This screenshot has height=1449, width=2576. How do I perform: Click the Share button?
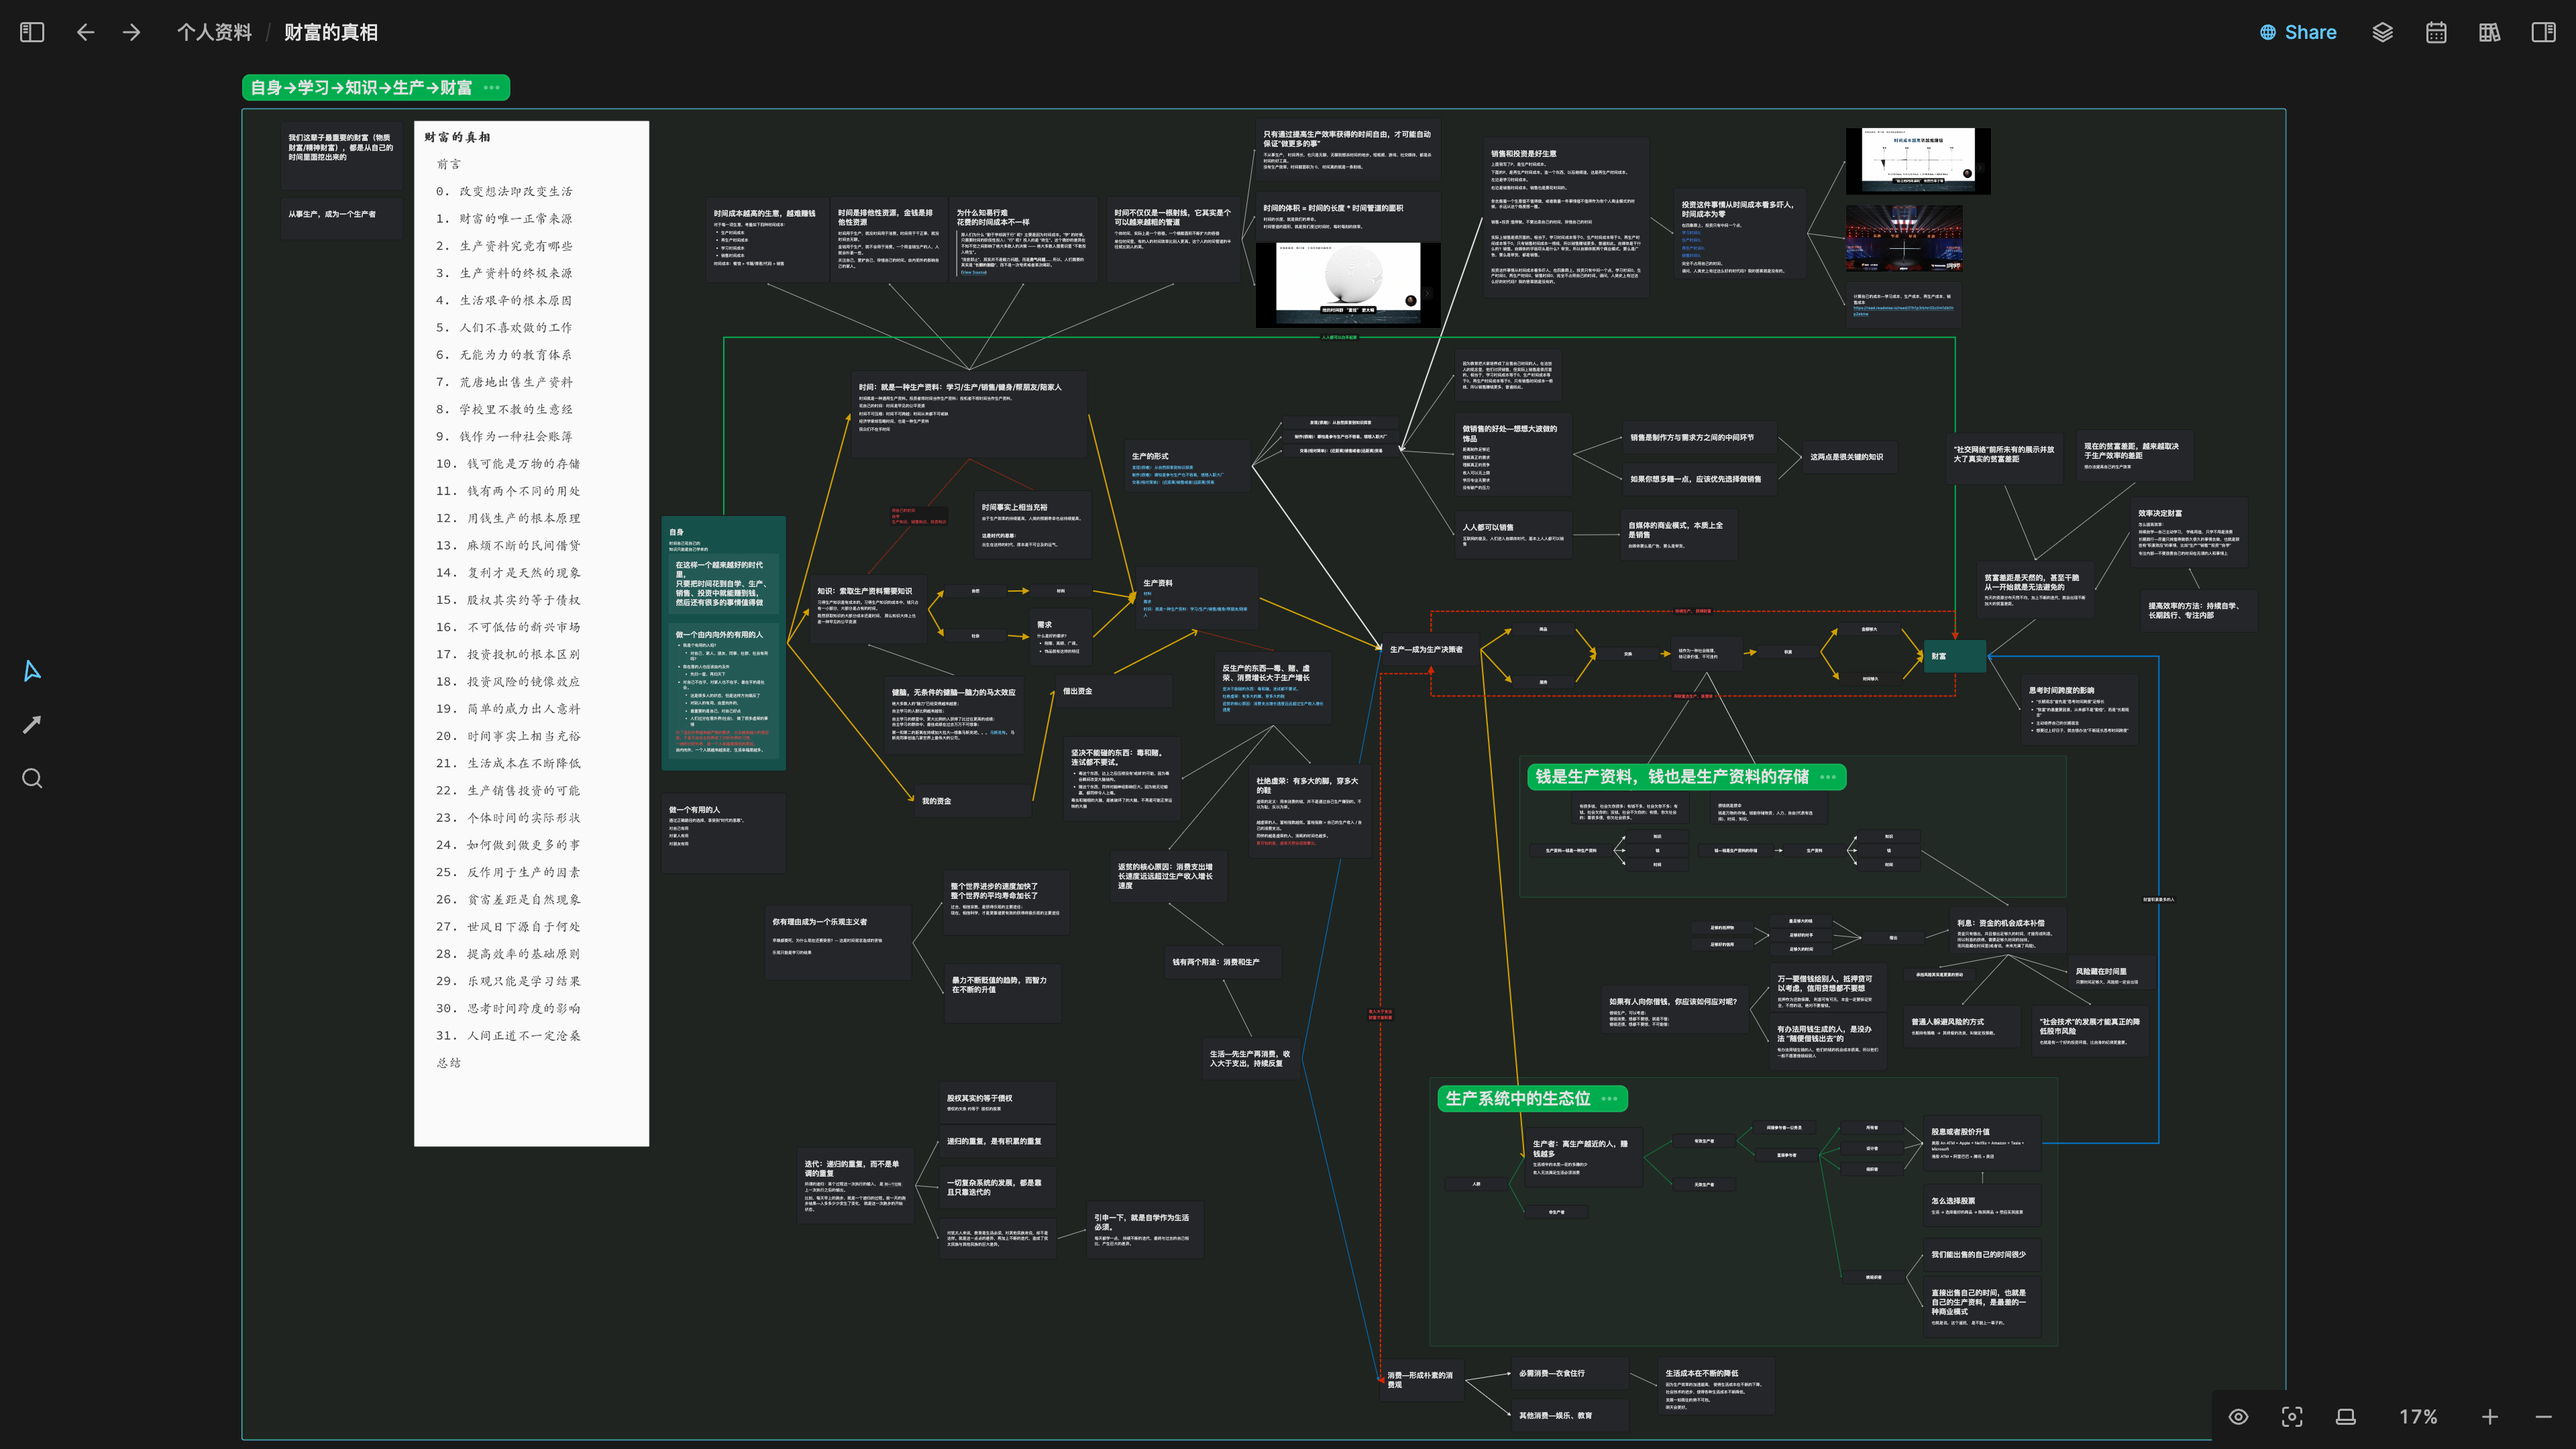coord(2298,32)
